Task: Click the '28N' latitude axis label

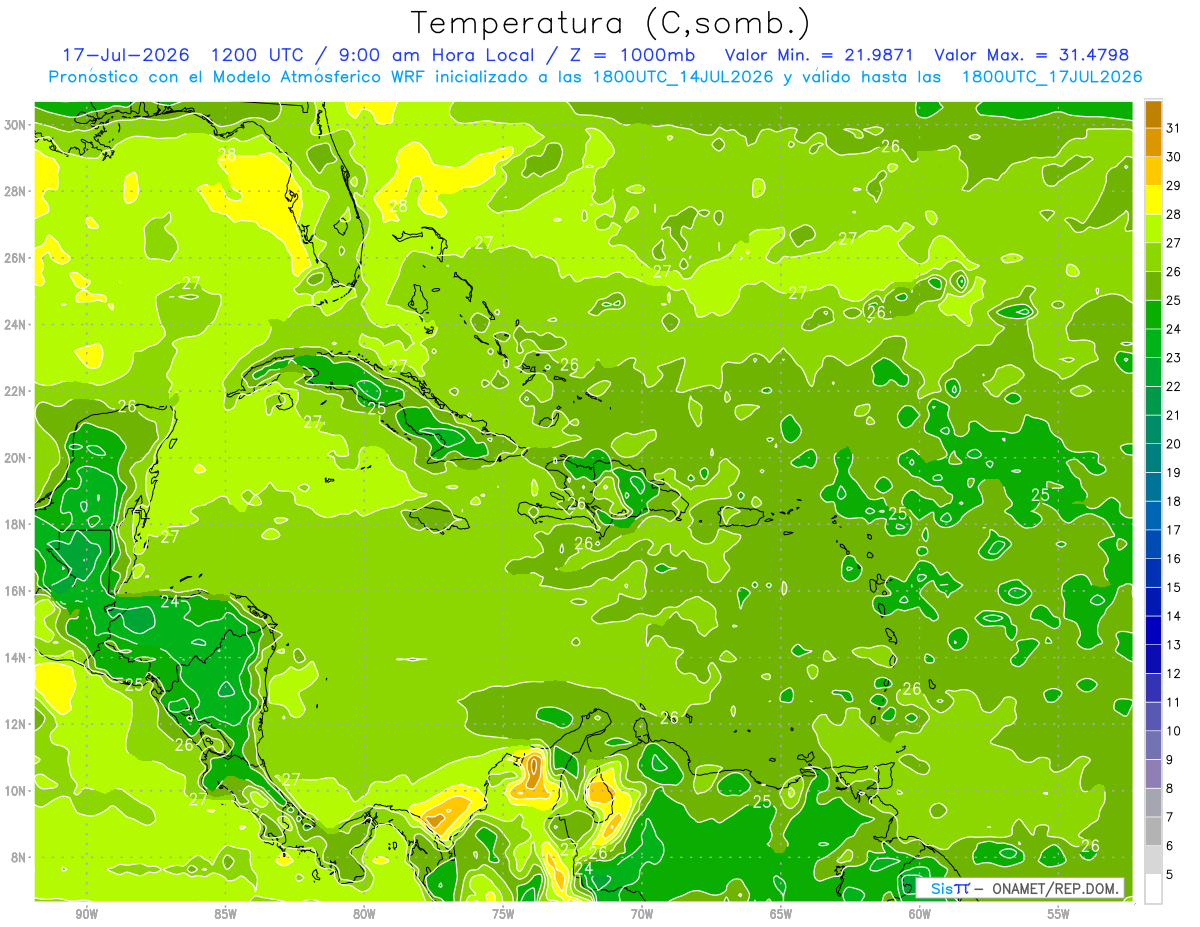Action: click(17, 191)
